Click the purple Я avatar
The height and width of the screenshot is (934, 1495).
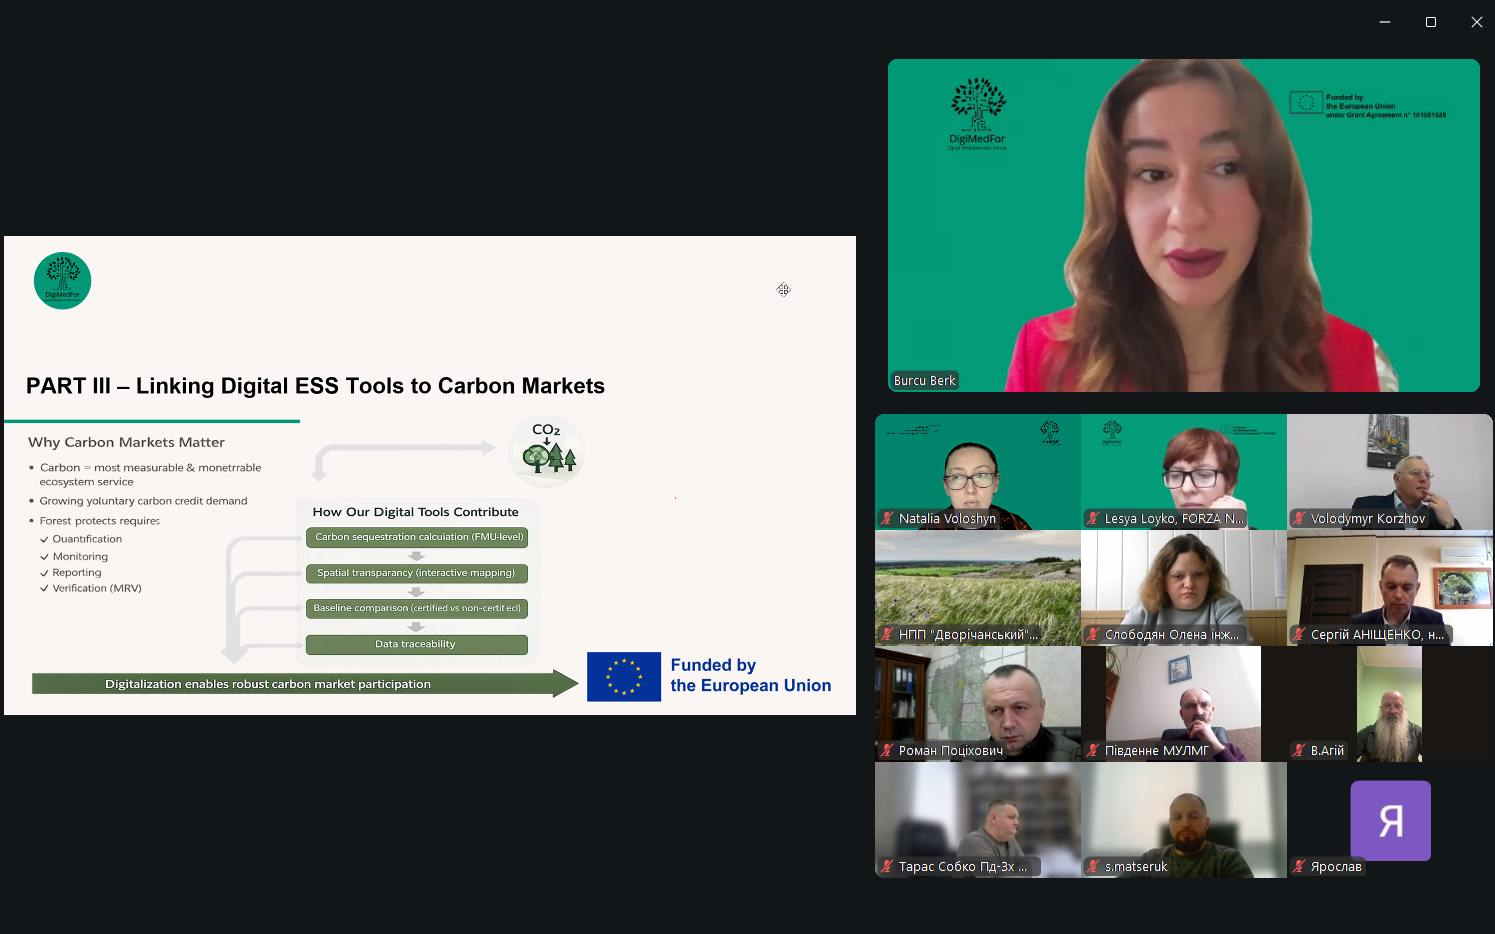coord(1390,820)
